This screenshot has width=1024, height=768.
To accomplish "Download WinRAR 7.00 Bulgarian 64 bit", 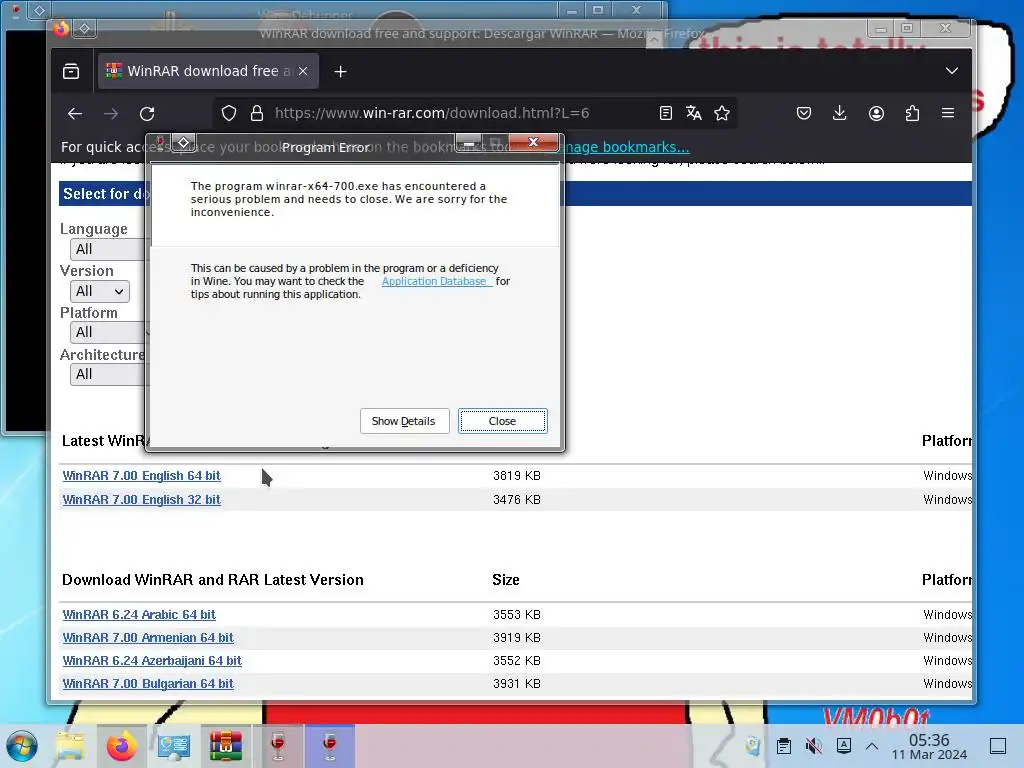I will point(148,684).
